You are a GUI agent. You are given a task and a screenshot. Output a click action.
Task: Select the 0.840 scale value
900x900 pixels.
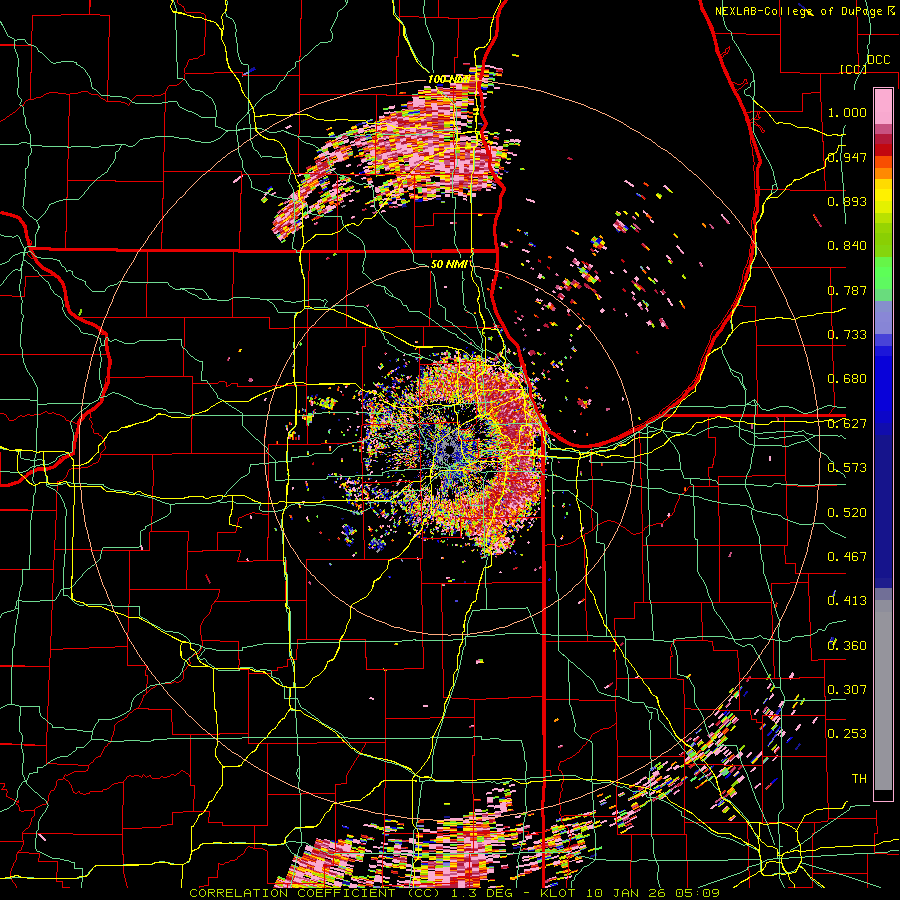(x=847, y=246)
